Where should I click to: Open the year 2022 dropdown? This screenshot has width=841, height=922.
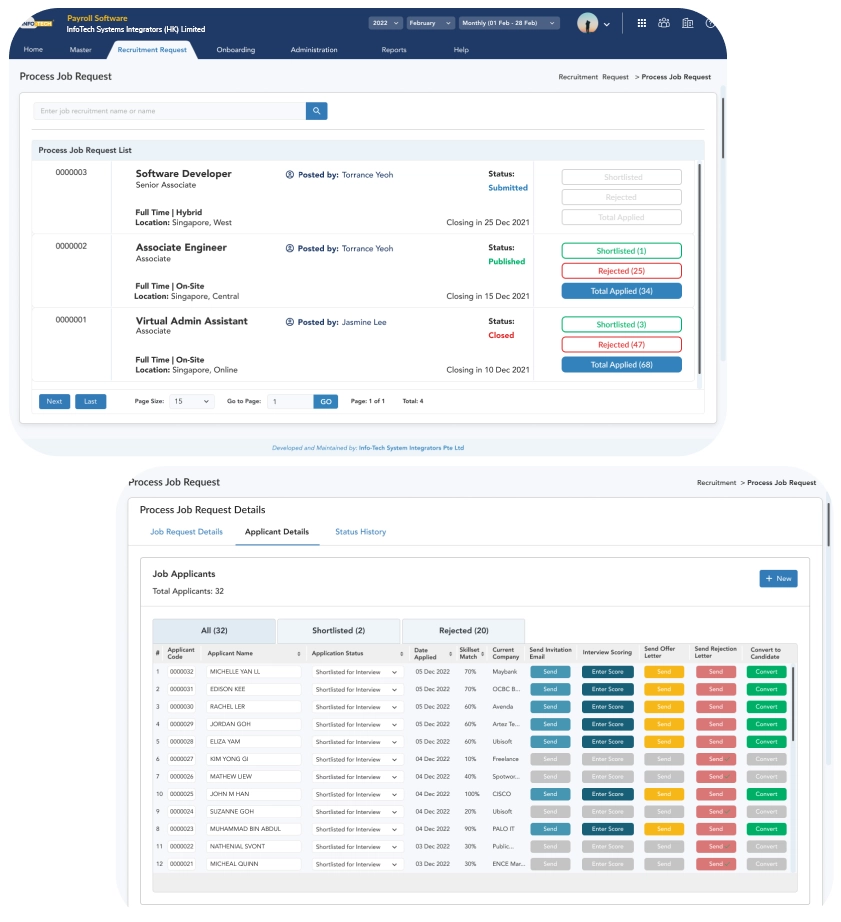pos(385,22)
